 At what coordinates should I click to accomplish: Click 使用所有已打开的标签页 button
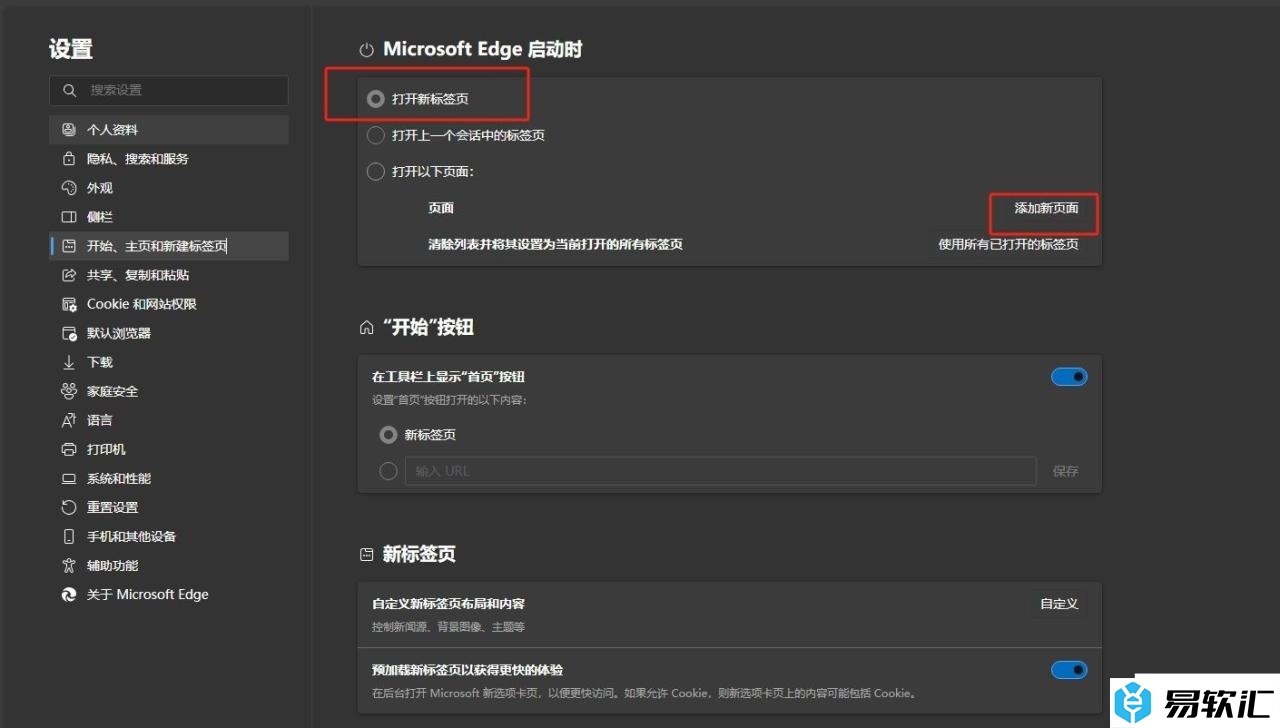pos(1008,244)
